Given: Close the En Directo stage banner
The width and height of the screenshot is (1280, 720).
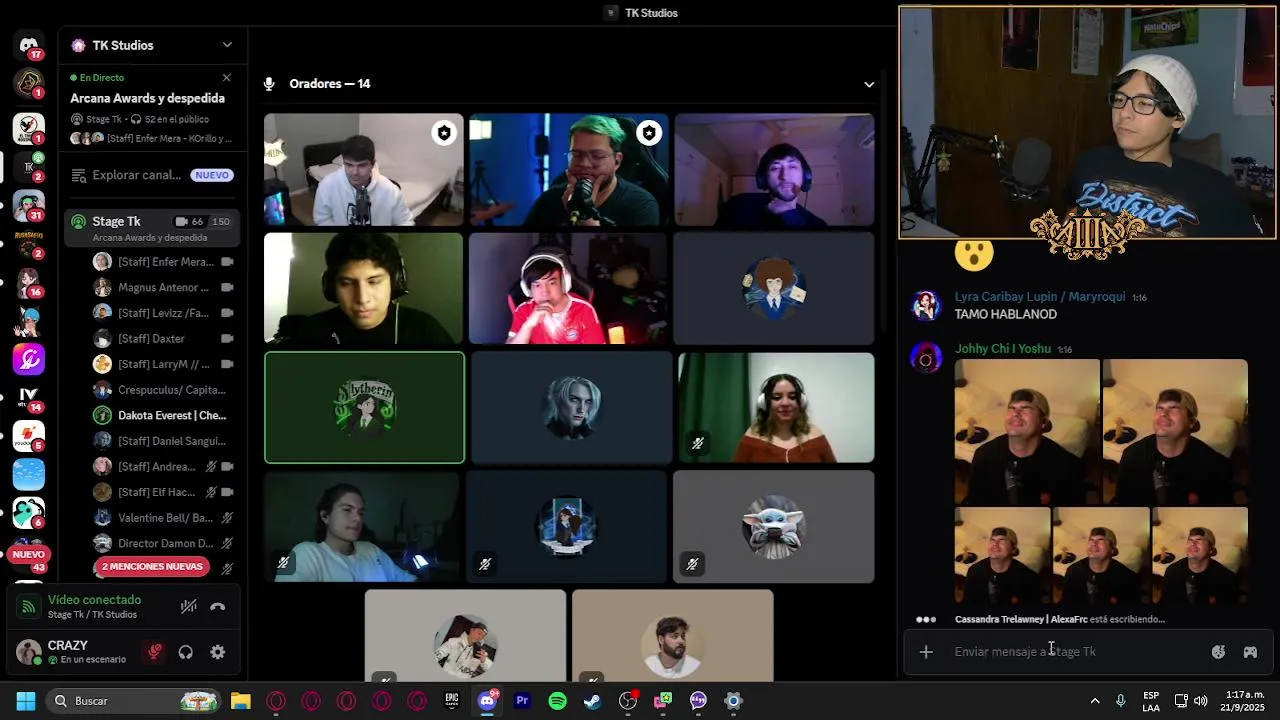Looking at the screenshot, I should click(226, 77).
